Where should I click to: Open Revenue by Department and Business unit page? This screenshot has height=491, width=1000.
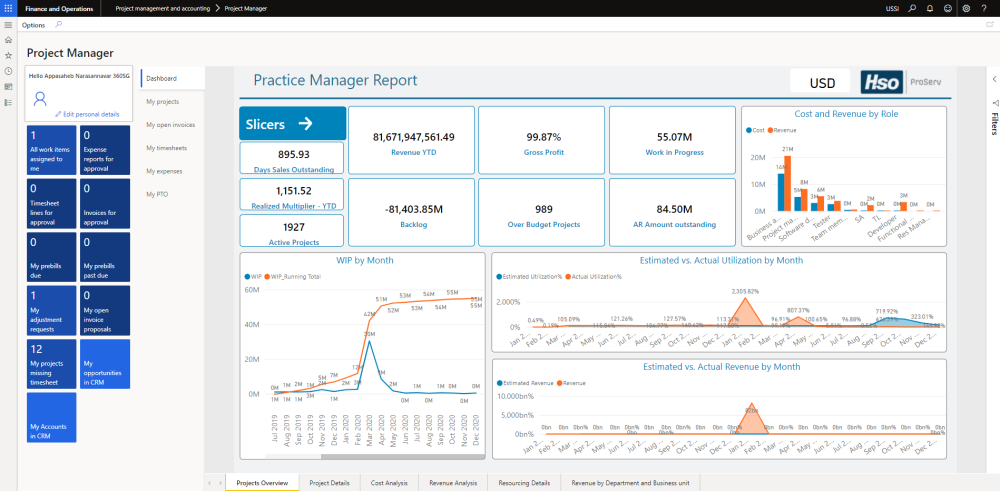click(630, 483)
